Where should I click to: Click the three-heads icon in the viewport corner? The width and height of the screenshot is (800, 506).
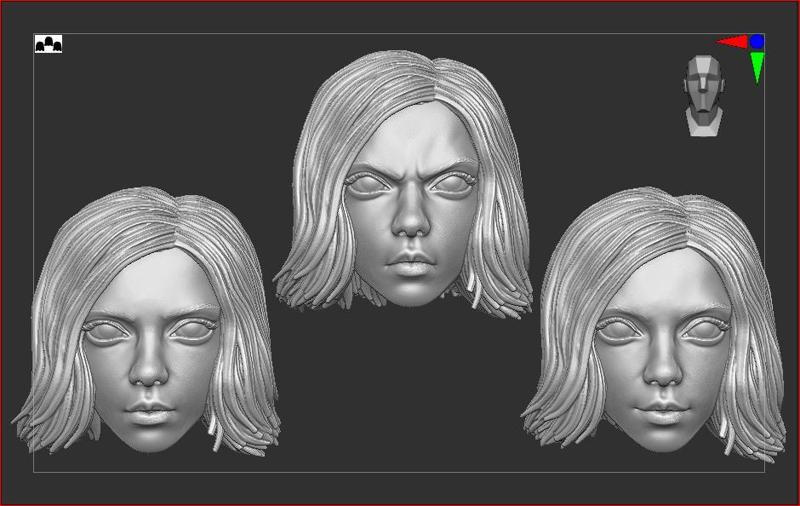pyautogui.click(x=48, y=44)
